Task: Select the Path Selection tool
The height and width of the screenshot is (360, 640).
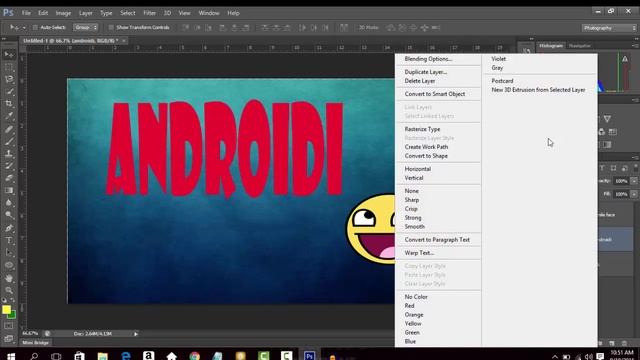Action: coord(9,253)
